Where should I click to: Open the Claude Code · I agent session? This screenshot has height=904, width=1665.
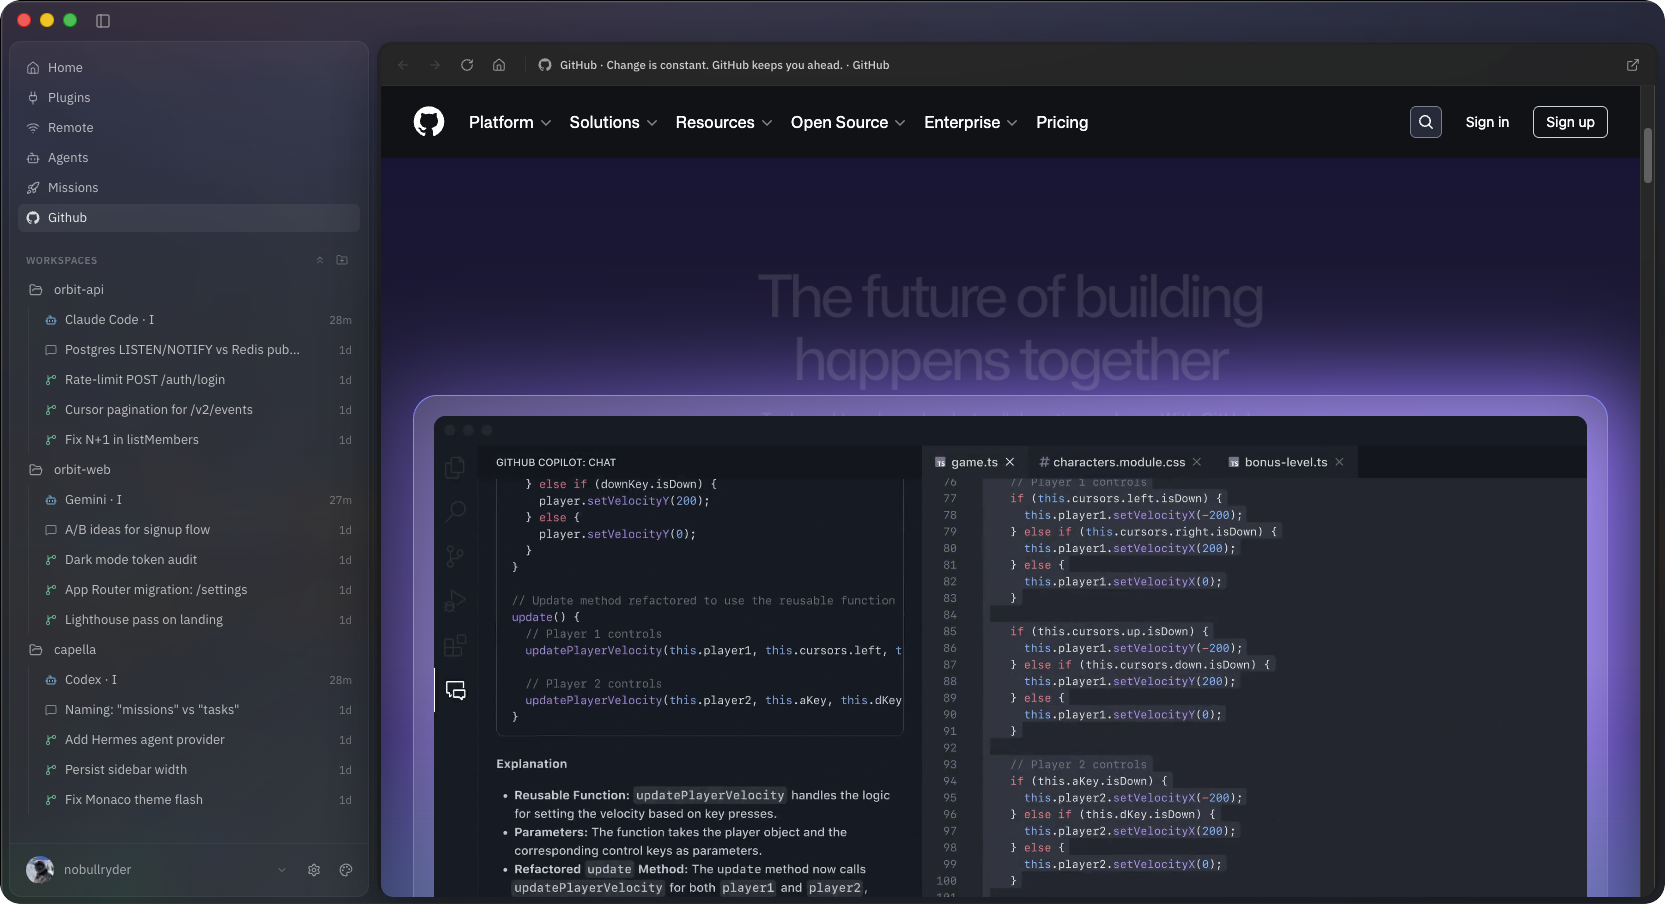tap(197, 320)
